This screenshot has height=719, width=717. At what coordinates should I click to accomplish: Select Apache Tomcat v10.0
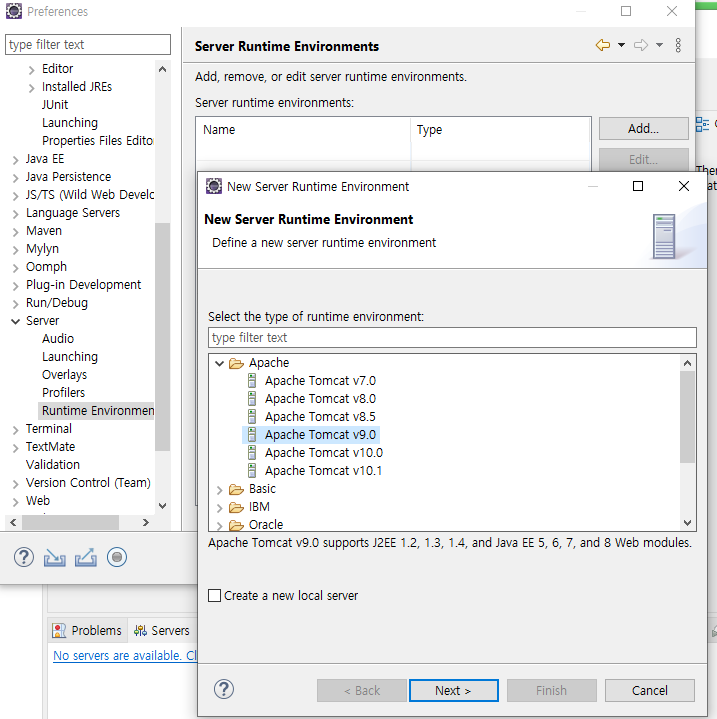[x=324, y=453]
